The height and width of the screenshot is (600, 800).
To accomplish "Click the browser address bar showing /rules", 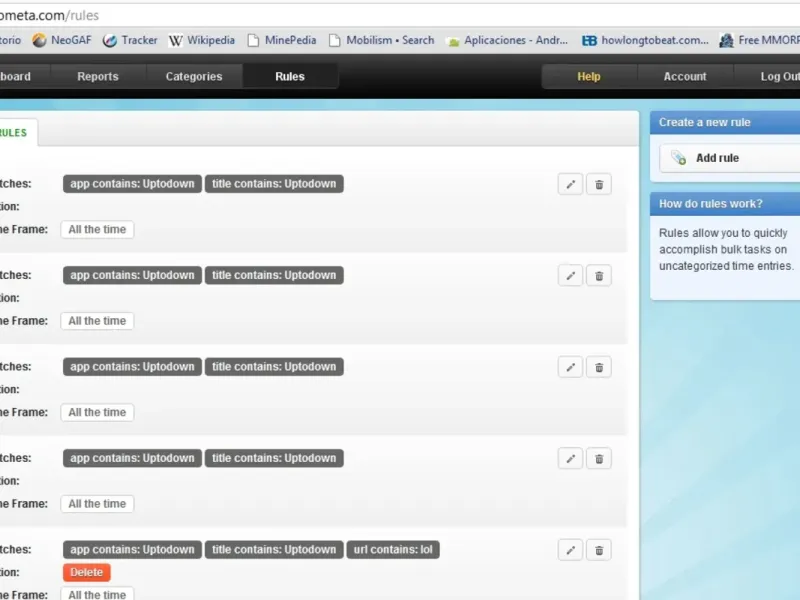I will [x=400, y=15].
